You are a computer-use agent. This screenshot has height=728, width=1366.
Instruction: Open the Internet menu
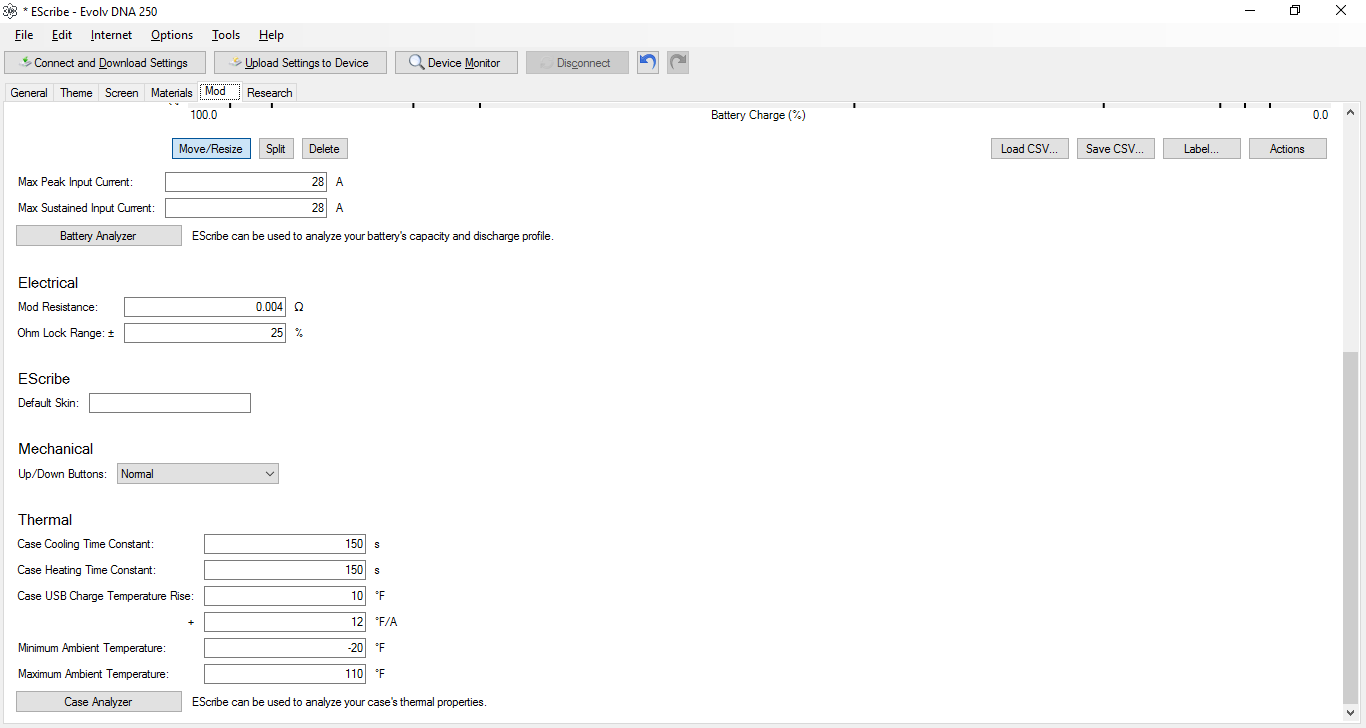111,35
